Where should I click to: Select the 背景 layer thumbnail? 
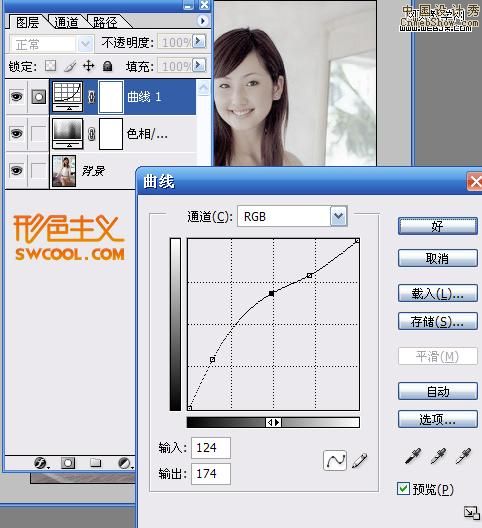[64, 171]
